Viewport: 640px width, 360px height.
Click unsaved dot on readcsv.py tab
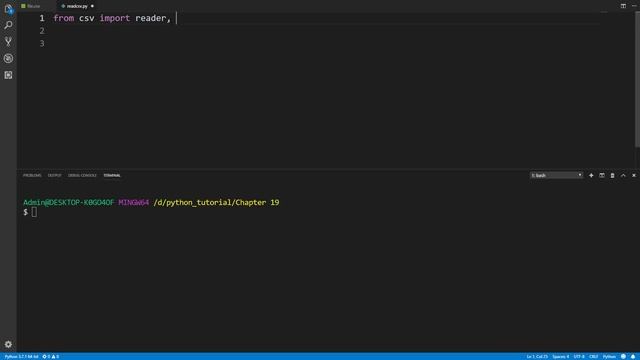(x=92, y=6)
